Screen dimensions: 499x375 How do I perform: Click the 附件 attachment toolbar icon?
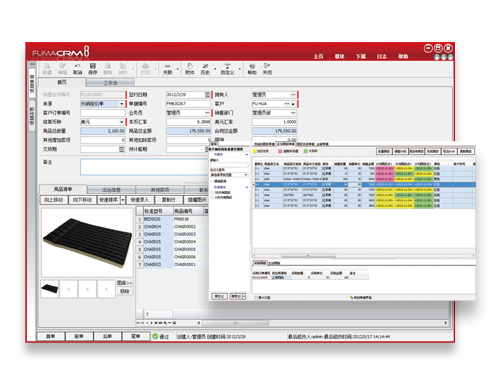(x=190, y=69)
